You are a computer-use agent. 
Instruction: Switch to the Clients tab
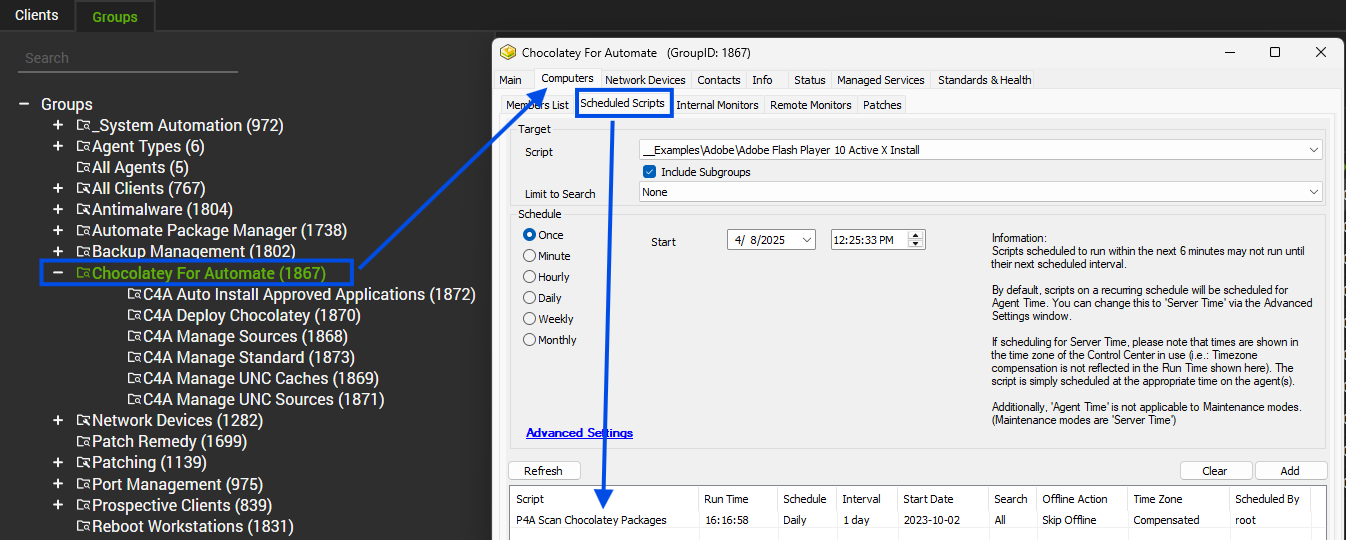(x=37, y=15)
